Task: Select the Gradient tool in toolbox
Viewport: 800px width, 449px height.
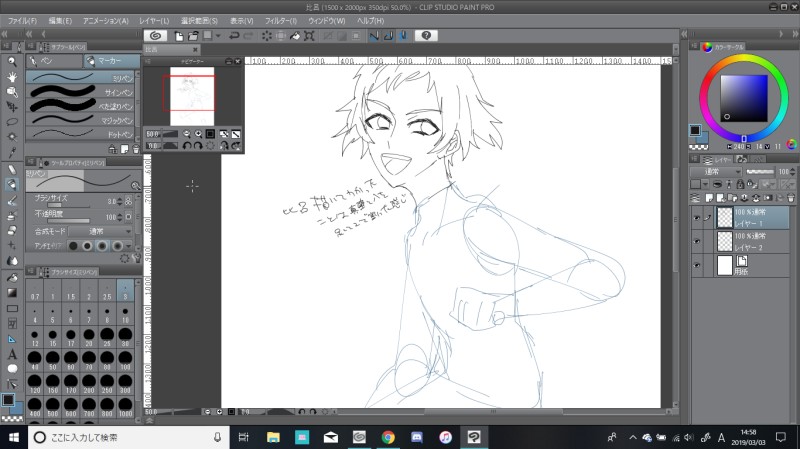Action: tap(12, 293)
